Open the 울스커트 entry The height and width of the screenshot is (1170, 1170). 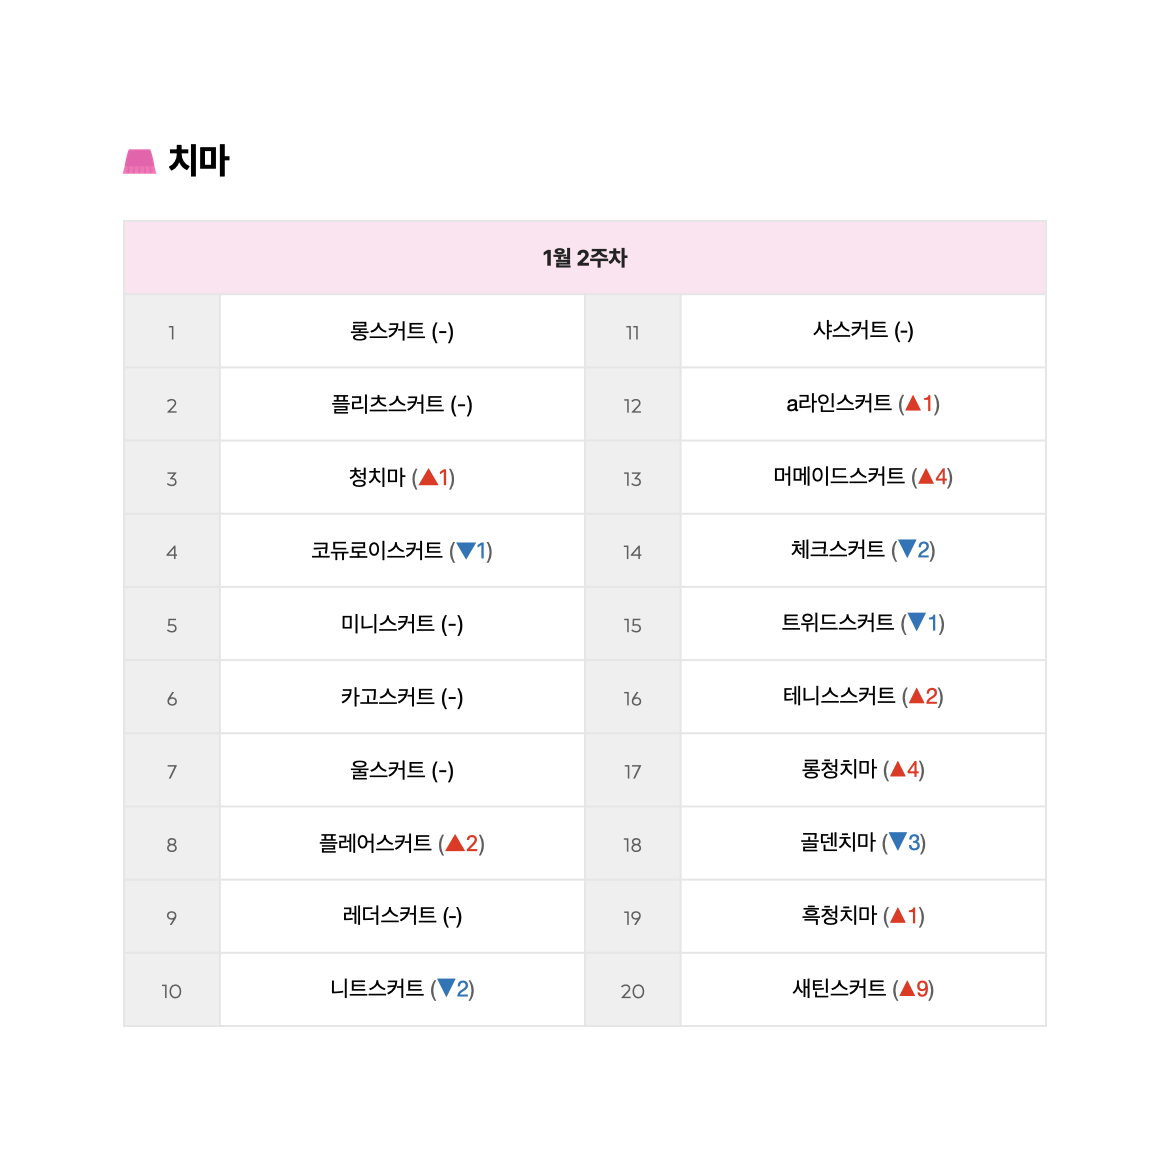pyautogui.click(x=402, y=770)
